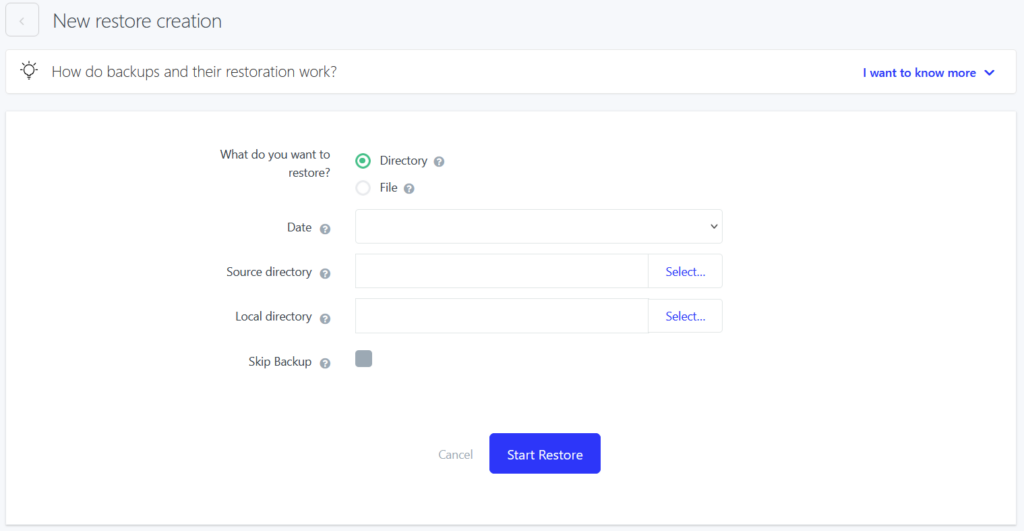Enable the Skip Backup checkbox
This screenshot has width=1024, height=531.
364,359
